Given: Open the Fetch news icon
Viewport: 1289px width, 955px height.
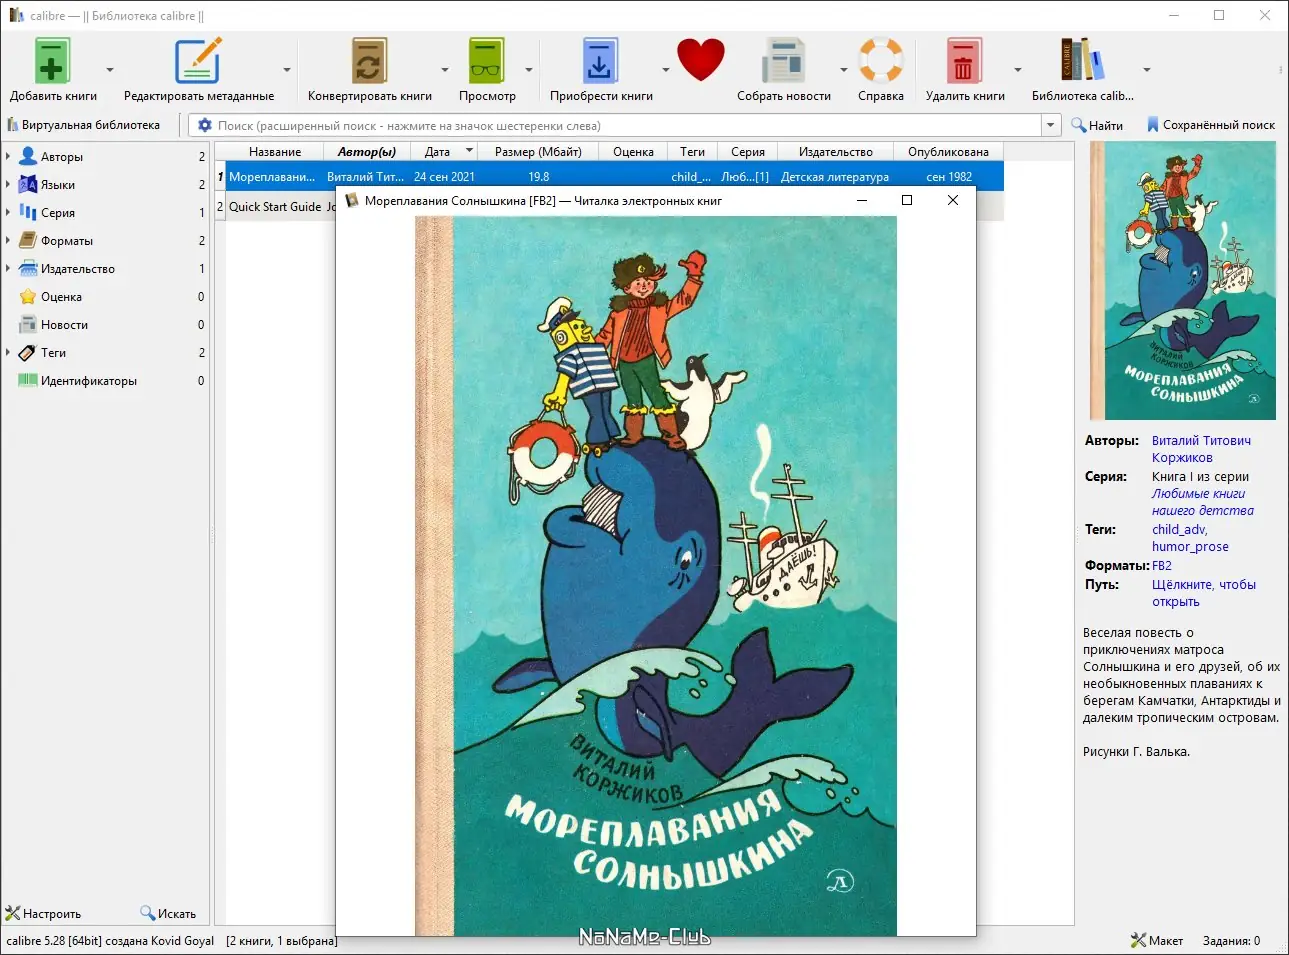Looking at the screenshot, I should 783,61.
